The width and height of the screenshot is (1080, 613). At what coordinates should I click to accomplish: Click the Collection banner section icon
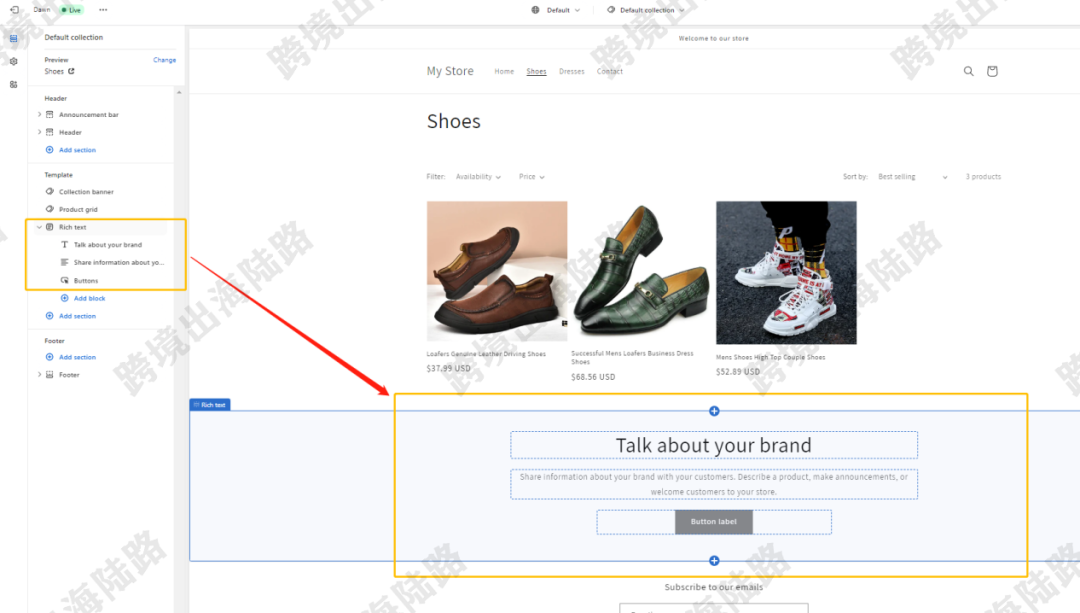pos(50,191)
